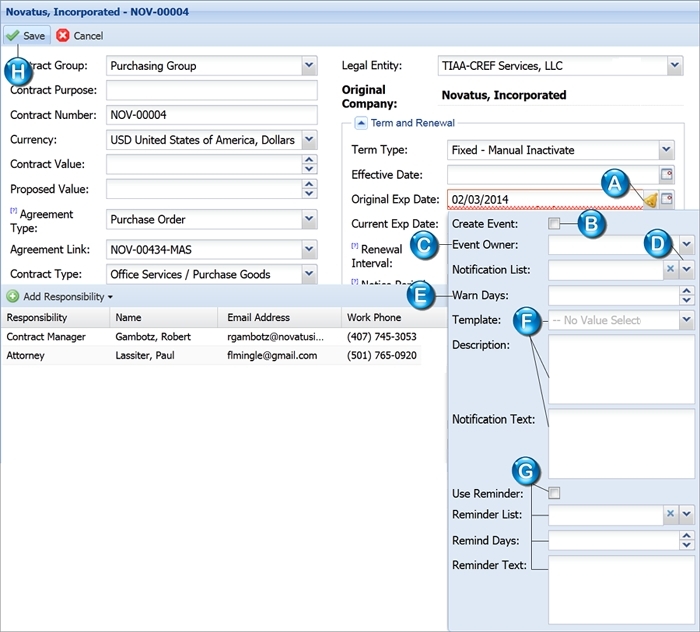The height and width of the screenshot is (632, 700).
Task: Open the Template dropdown
Action: 686,320
